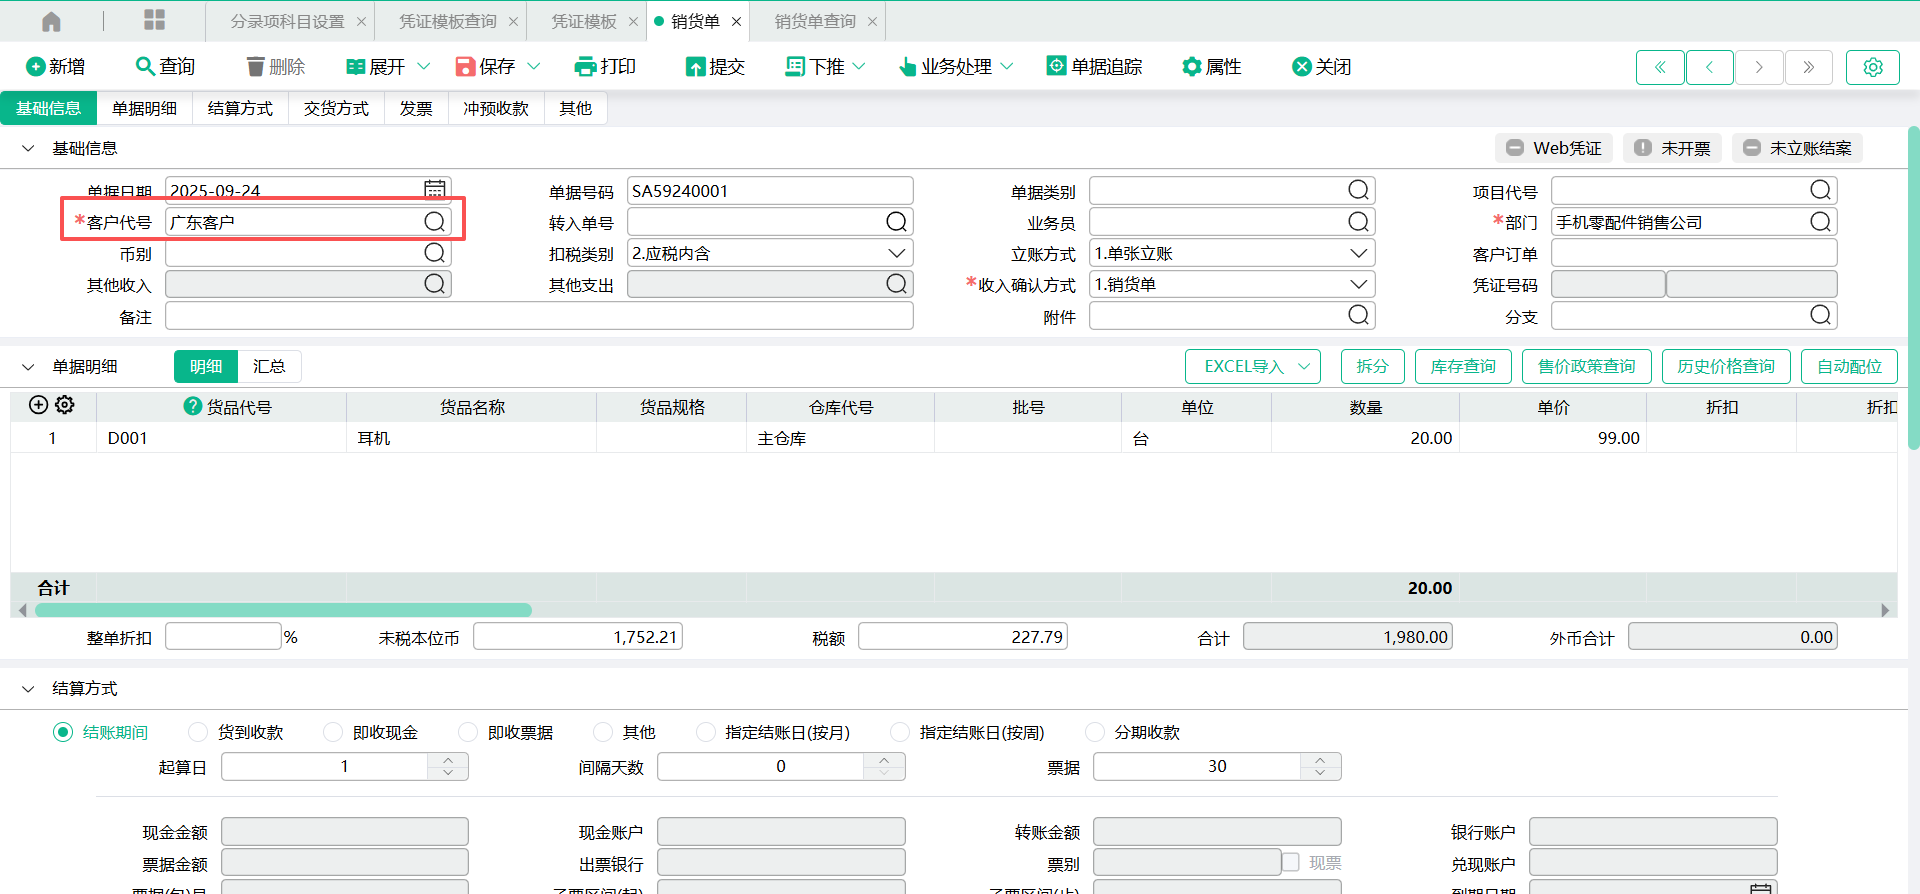Screen dimensions: 1920x894
Task: Open calendar picker for 单据日期
Action: coord(435,189)
